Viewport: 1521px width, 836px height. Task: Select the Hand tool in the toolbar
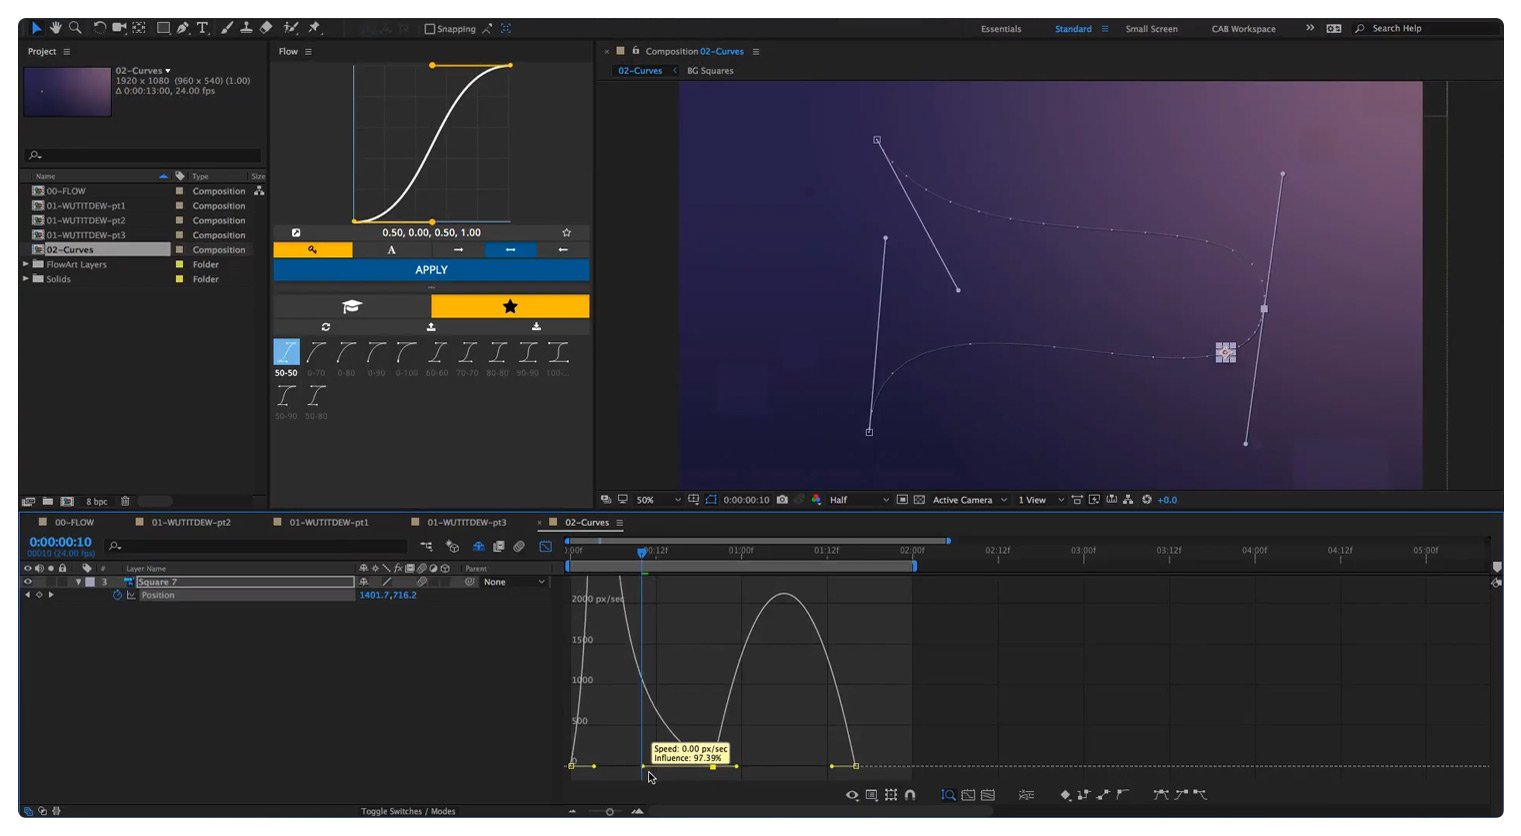click(x=57, y=28)
